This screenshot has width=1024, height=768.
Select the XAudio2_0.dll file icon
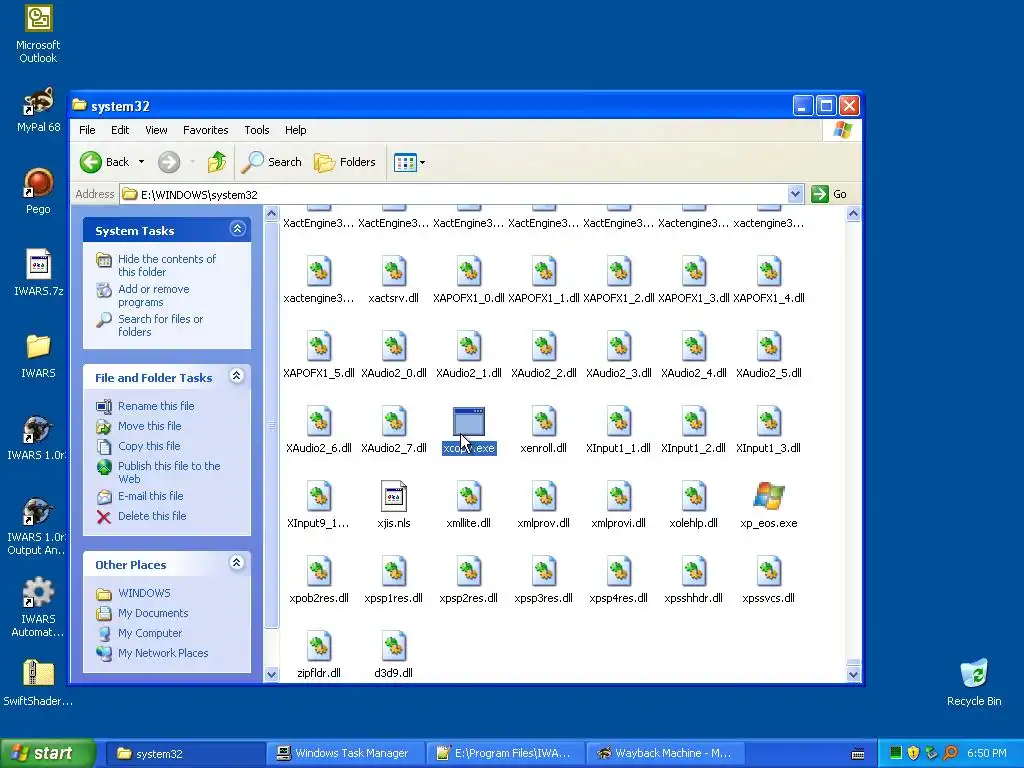pyautogui.click(x=394, y=347)
